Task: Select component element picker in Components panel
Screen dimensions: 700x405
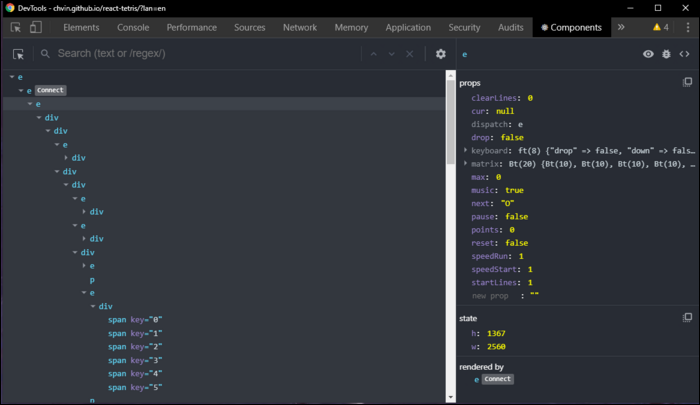Action: [x=18, y=54]
